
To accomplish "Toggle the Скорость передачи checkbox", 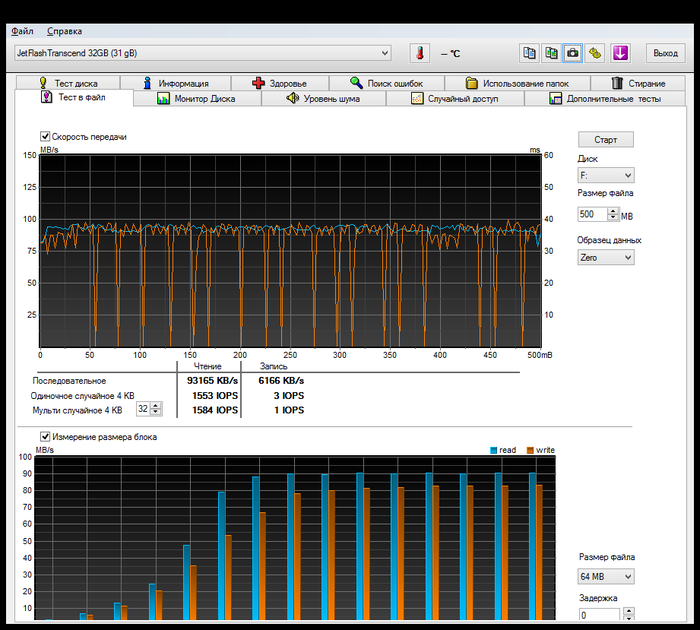I will pos(45,136).
